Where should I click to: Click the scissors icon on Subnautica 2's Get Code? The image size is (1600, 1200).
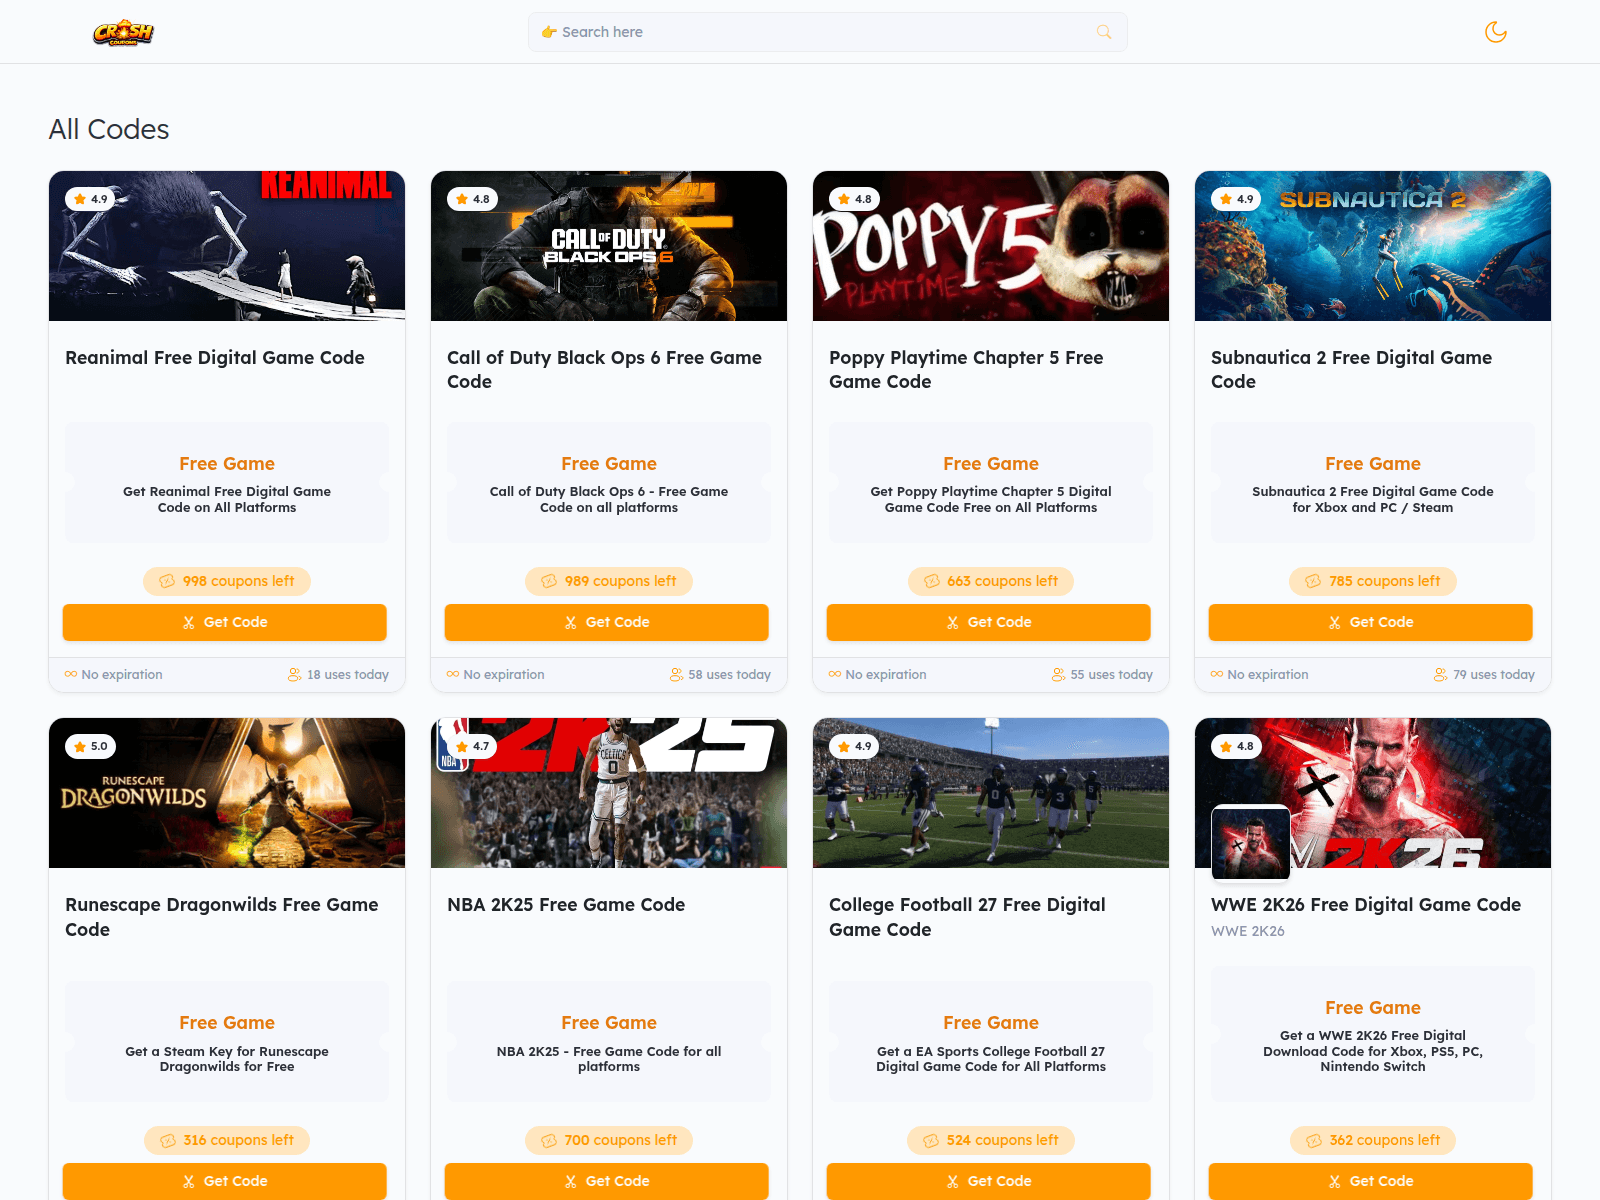[1335, 622]
